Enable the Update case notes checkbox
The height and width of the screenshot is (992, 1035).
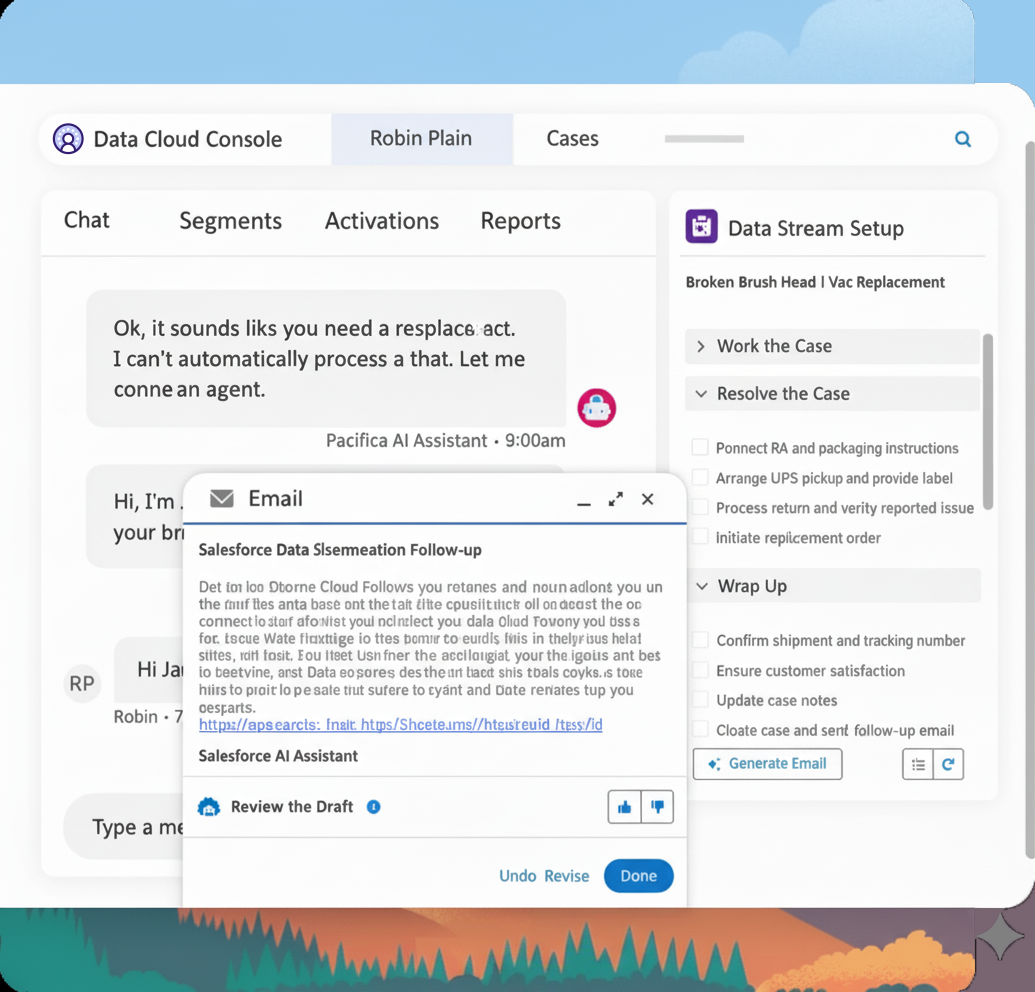pyautogui.click(x=700, y=701)
